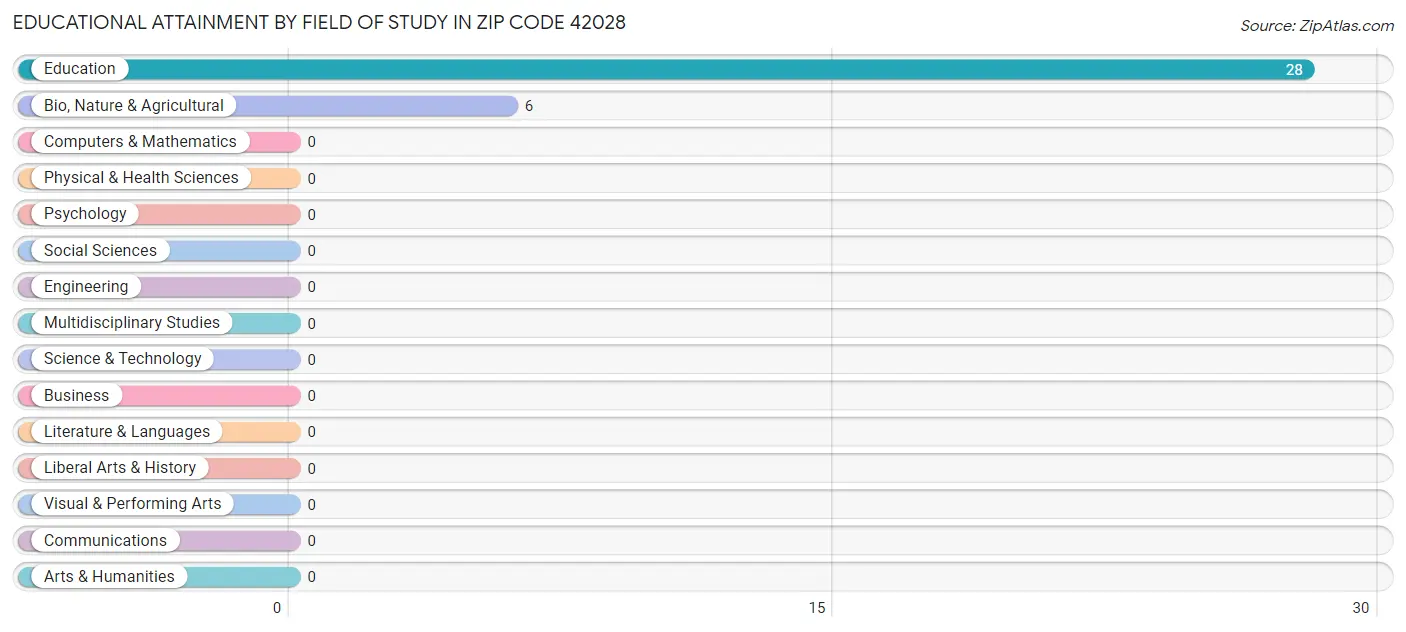Image resolution: width=1406 pixels, height=632 pixels.
Task: Click the 0 value next to Psychology
Action: click(x=311, y=215)
